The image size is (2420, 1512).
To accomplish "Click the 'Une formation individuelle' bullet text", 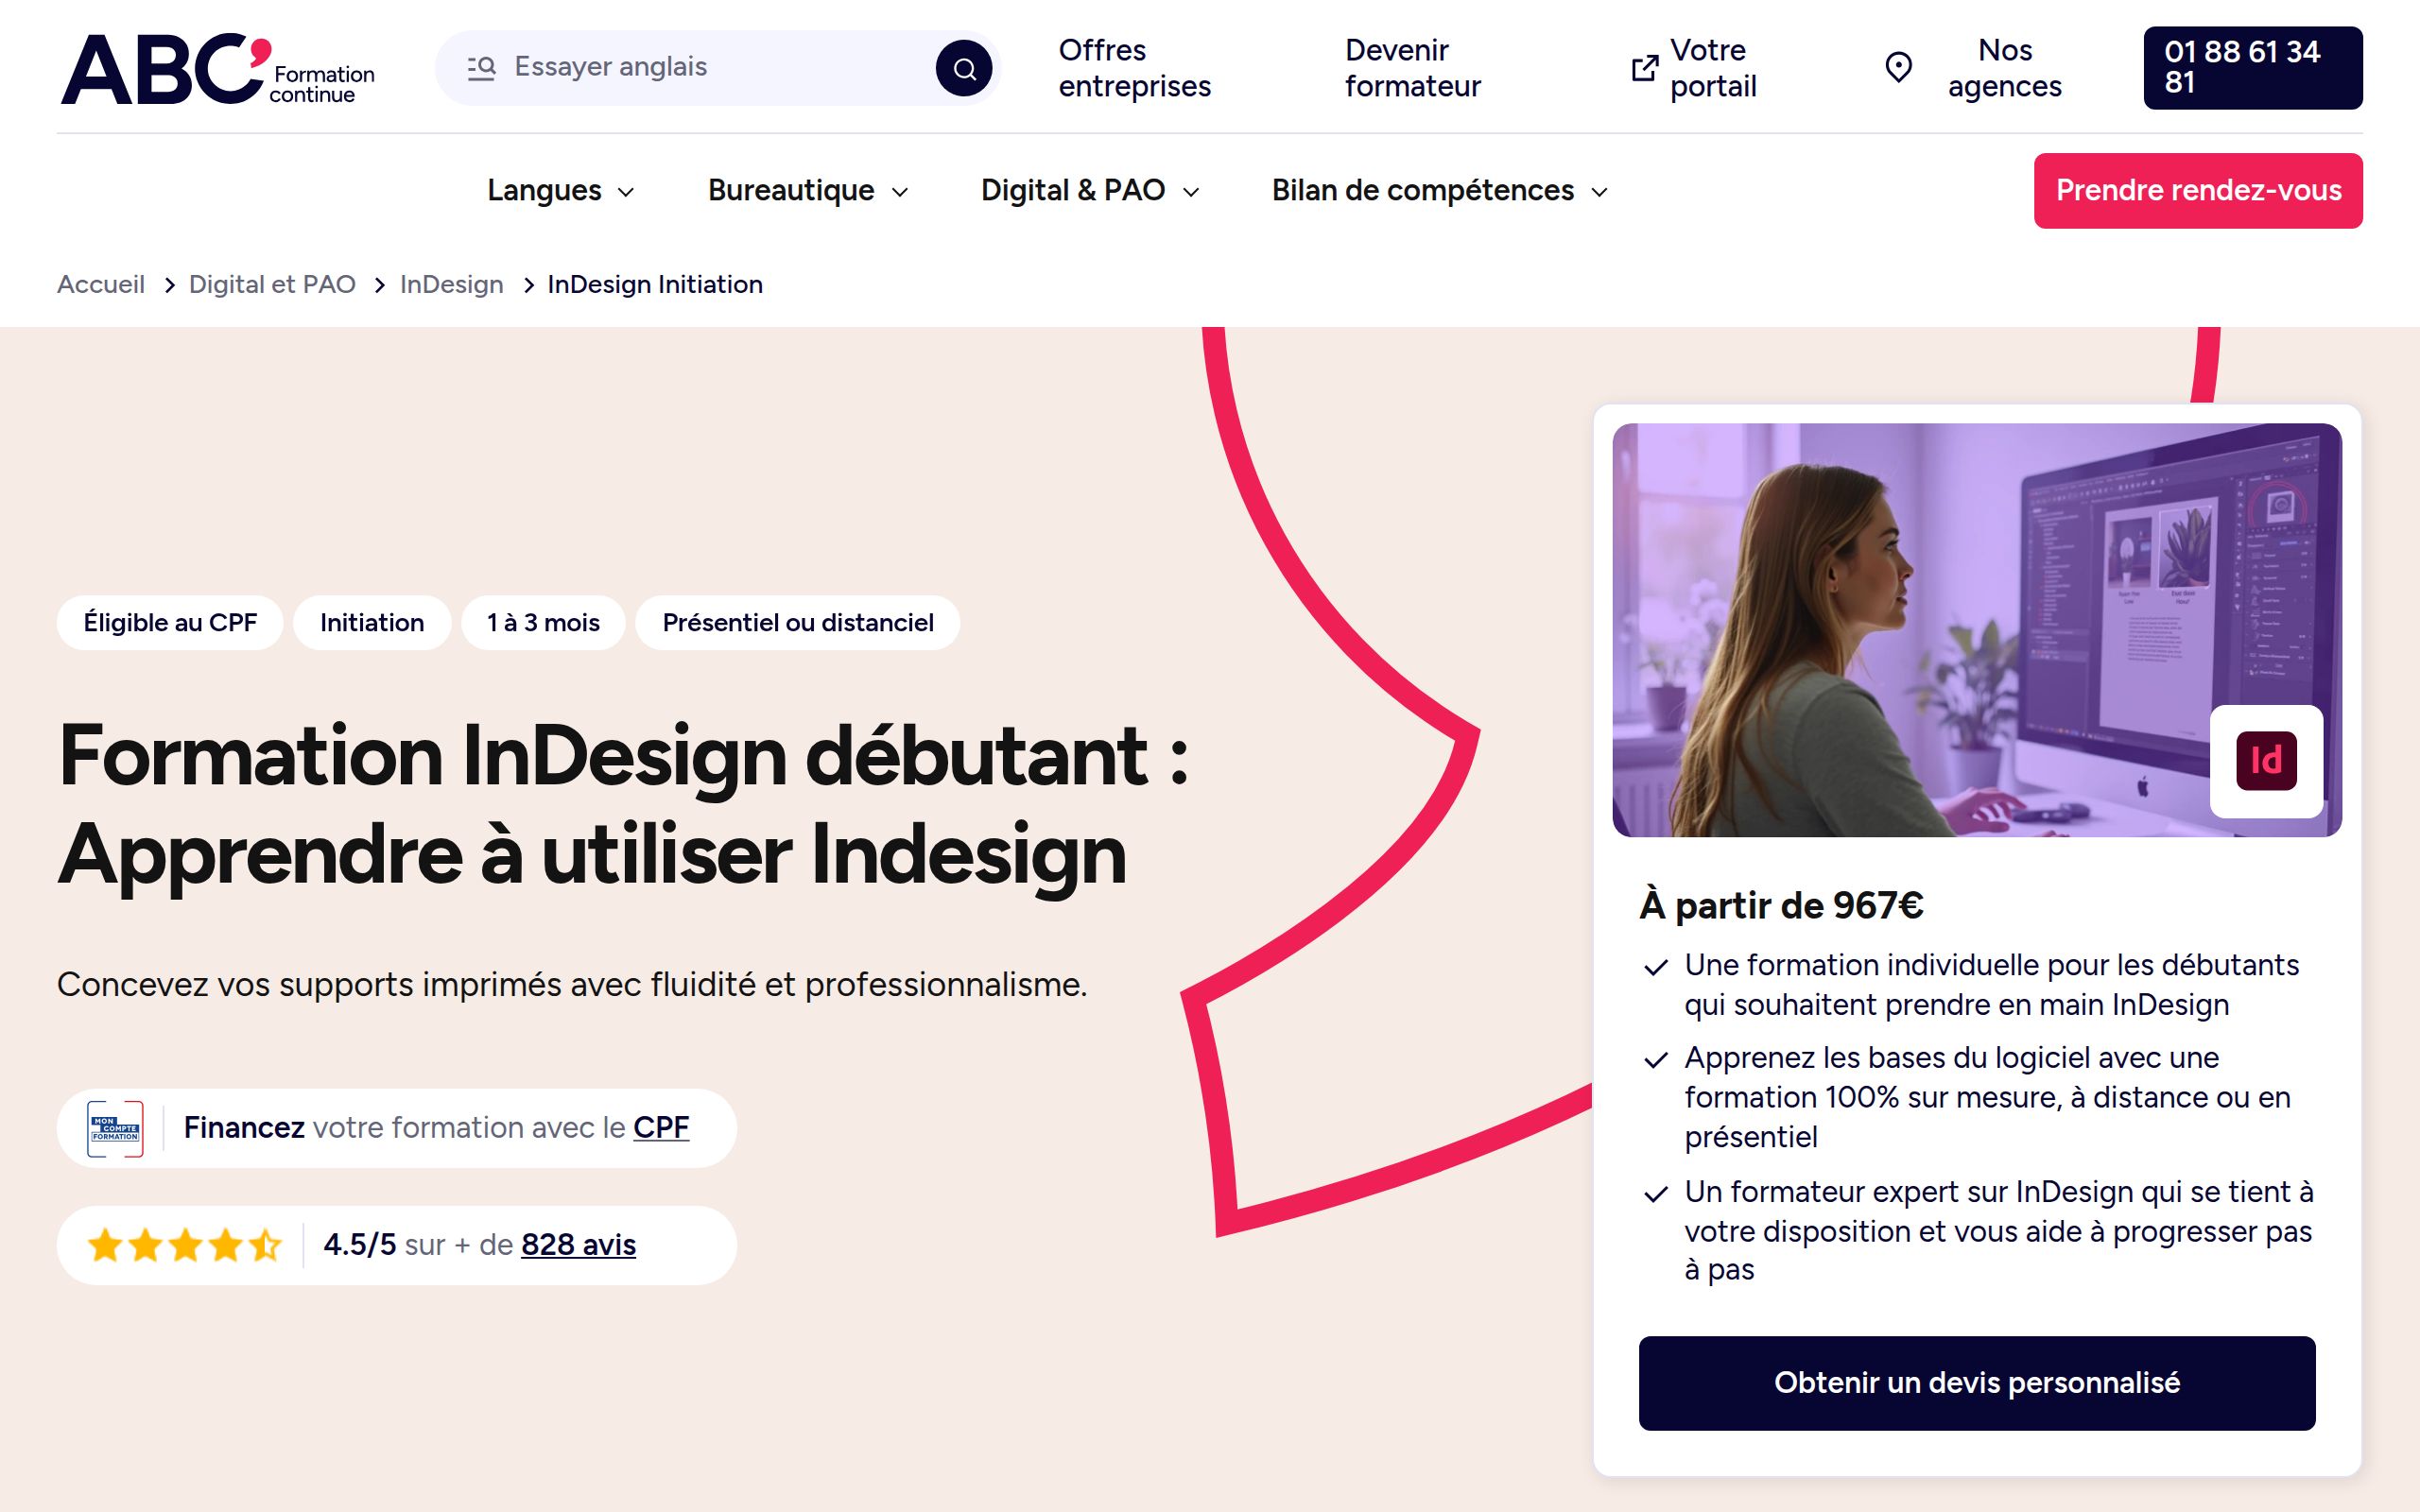I will tap(1992, 985).
